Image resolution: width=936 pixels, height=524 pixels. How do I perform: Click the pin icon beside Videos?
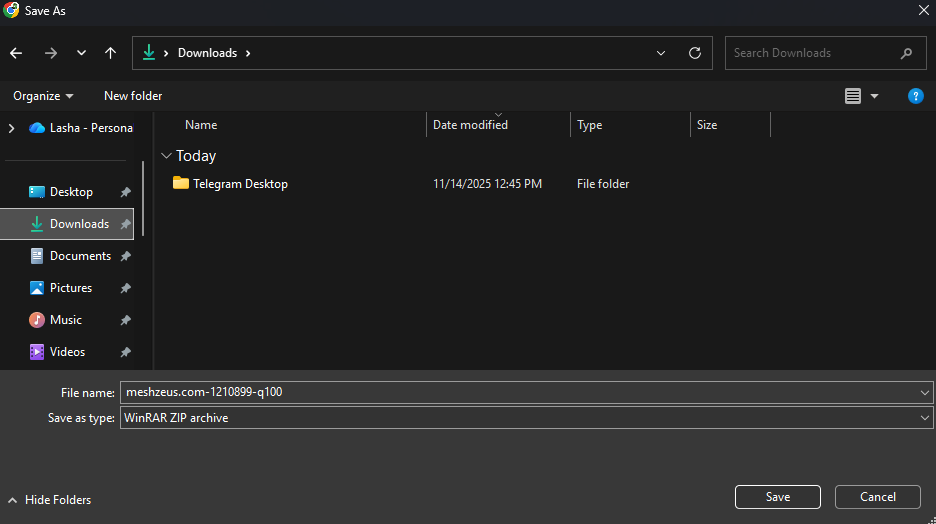click(x=125, y=352)
